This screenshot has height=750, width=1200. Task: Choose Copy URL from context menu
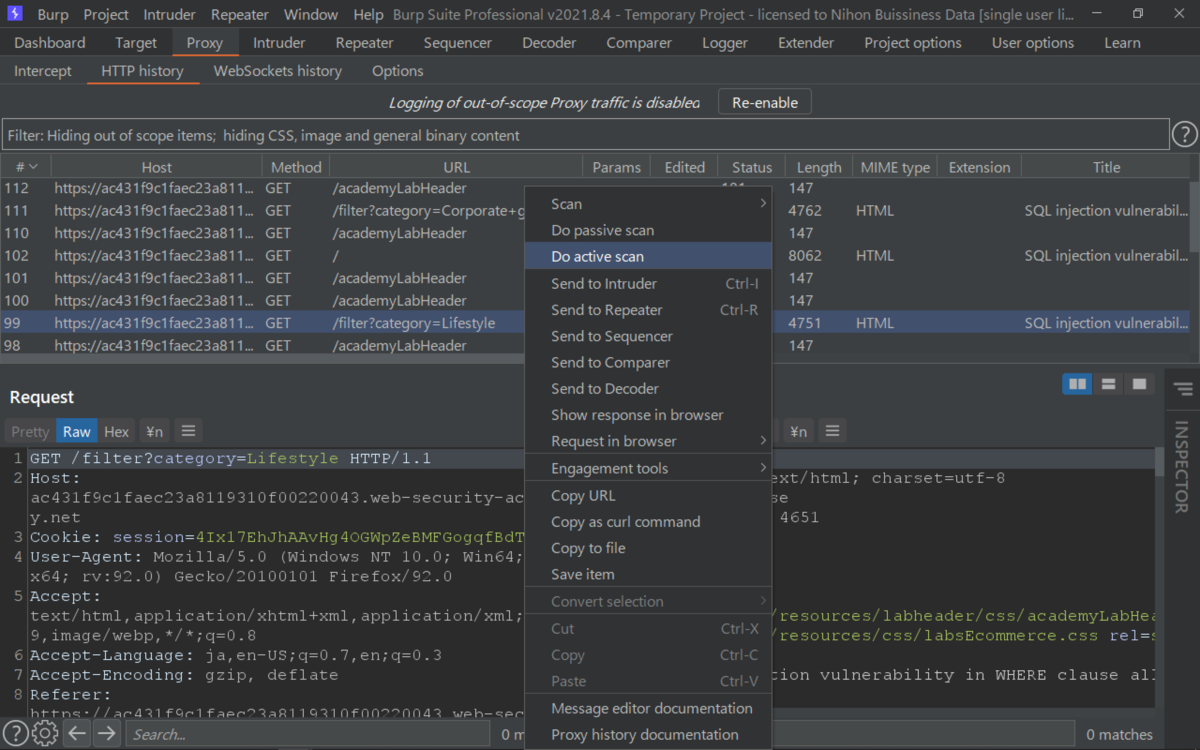[x=648, y=495]
